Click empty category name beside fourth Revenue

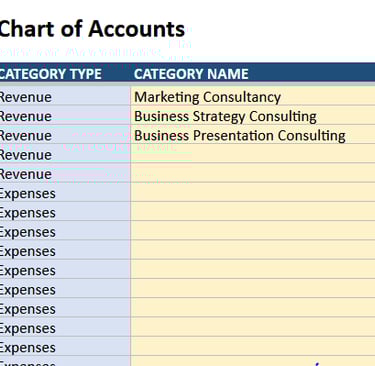tap(253, 155)
